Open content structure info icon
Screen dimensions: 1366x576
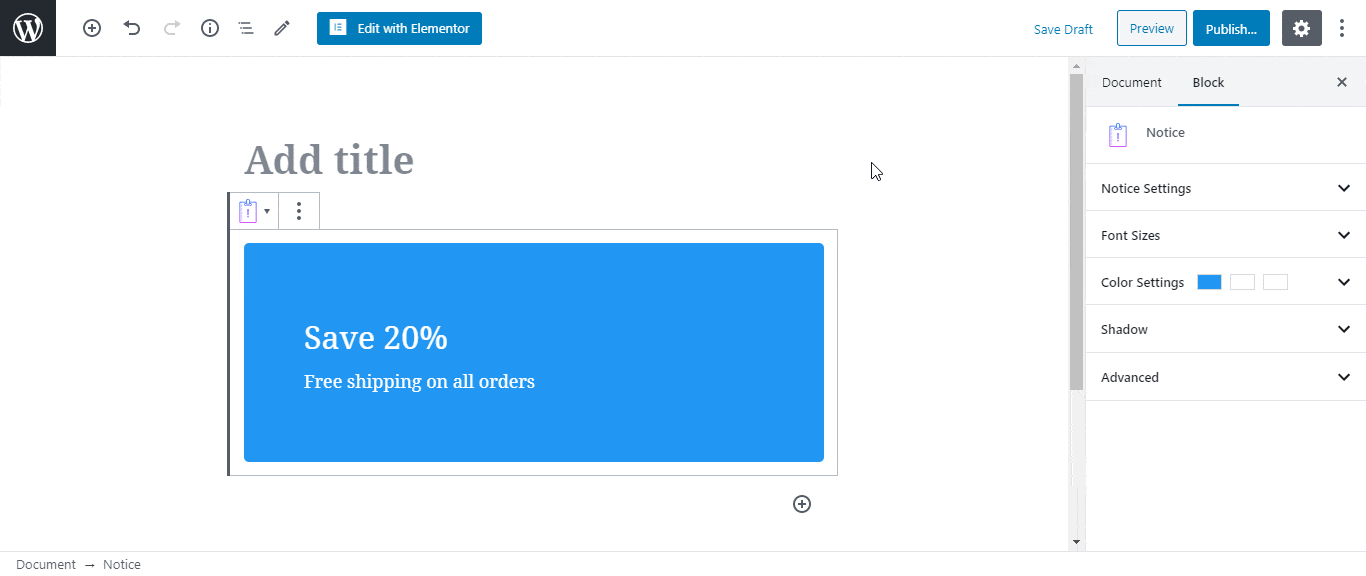(x=210, y=29)
